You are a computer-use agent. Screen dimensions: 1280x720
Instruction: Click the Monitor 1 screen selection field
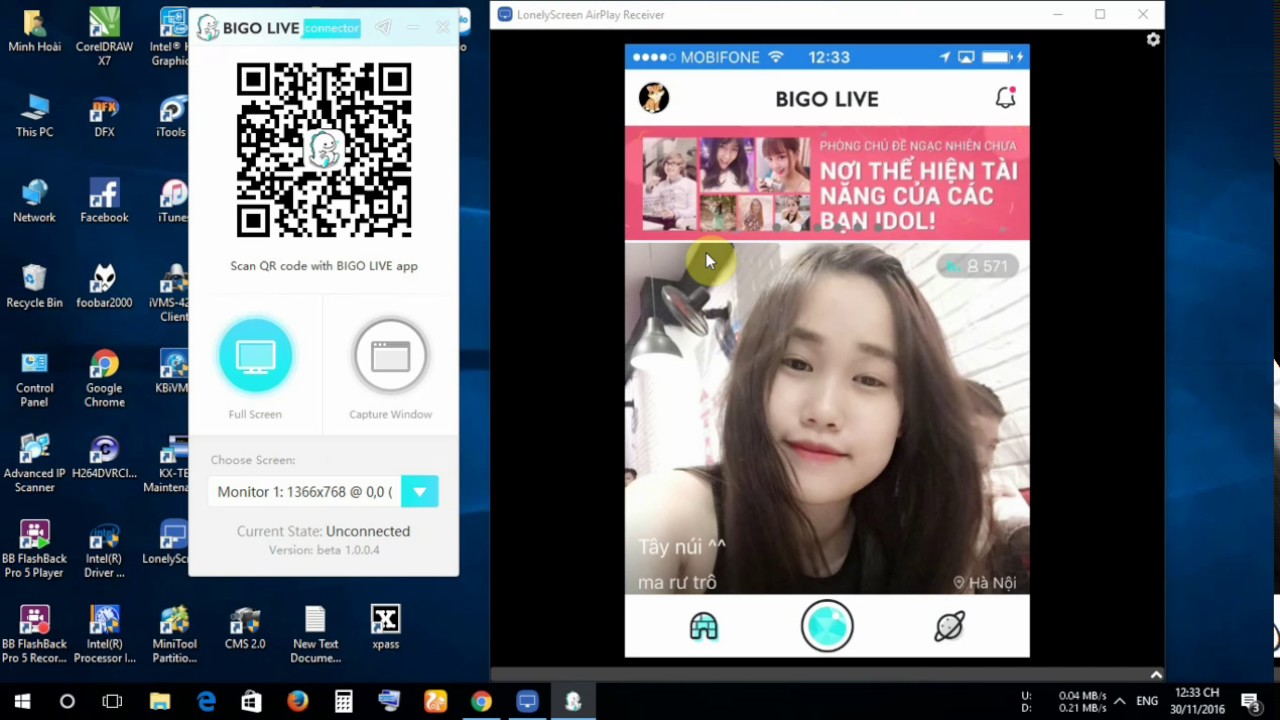click(305, 491)
